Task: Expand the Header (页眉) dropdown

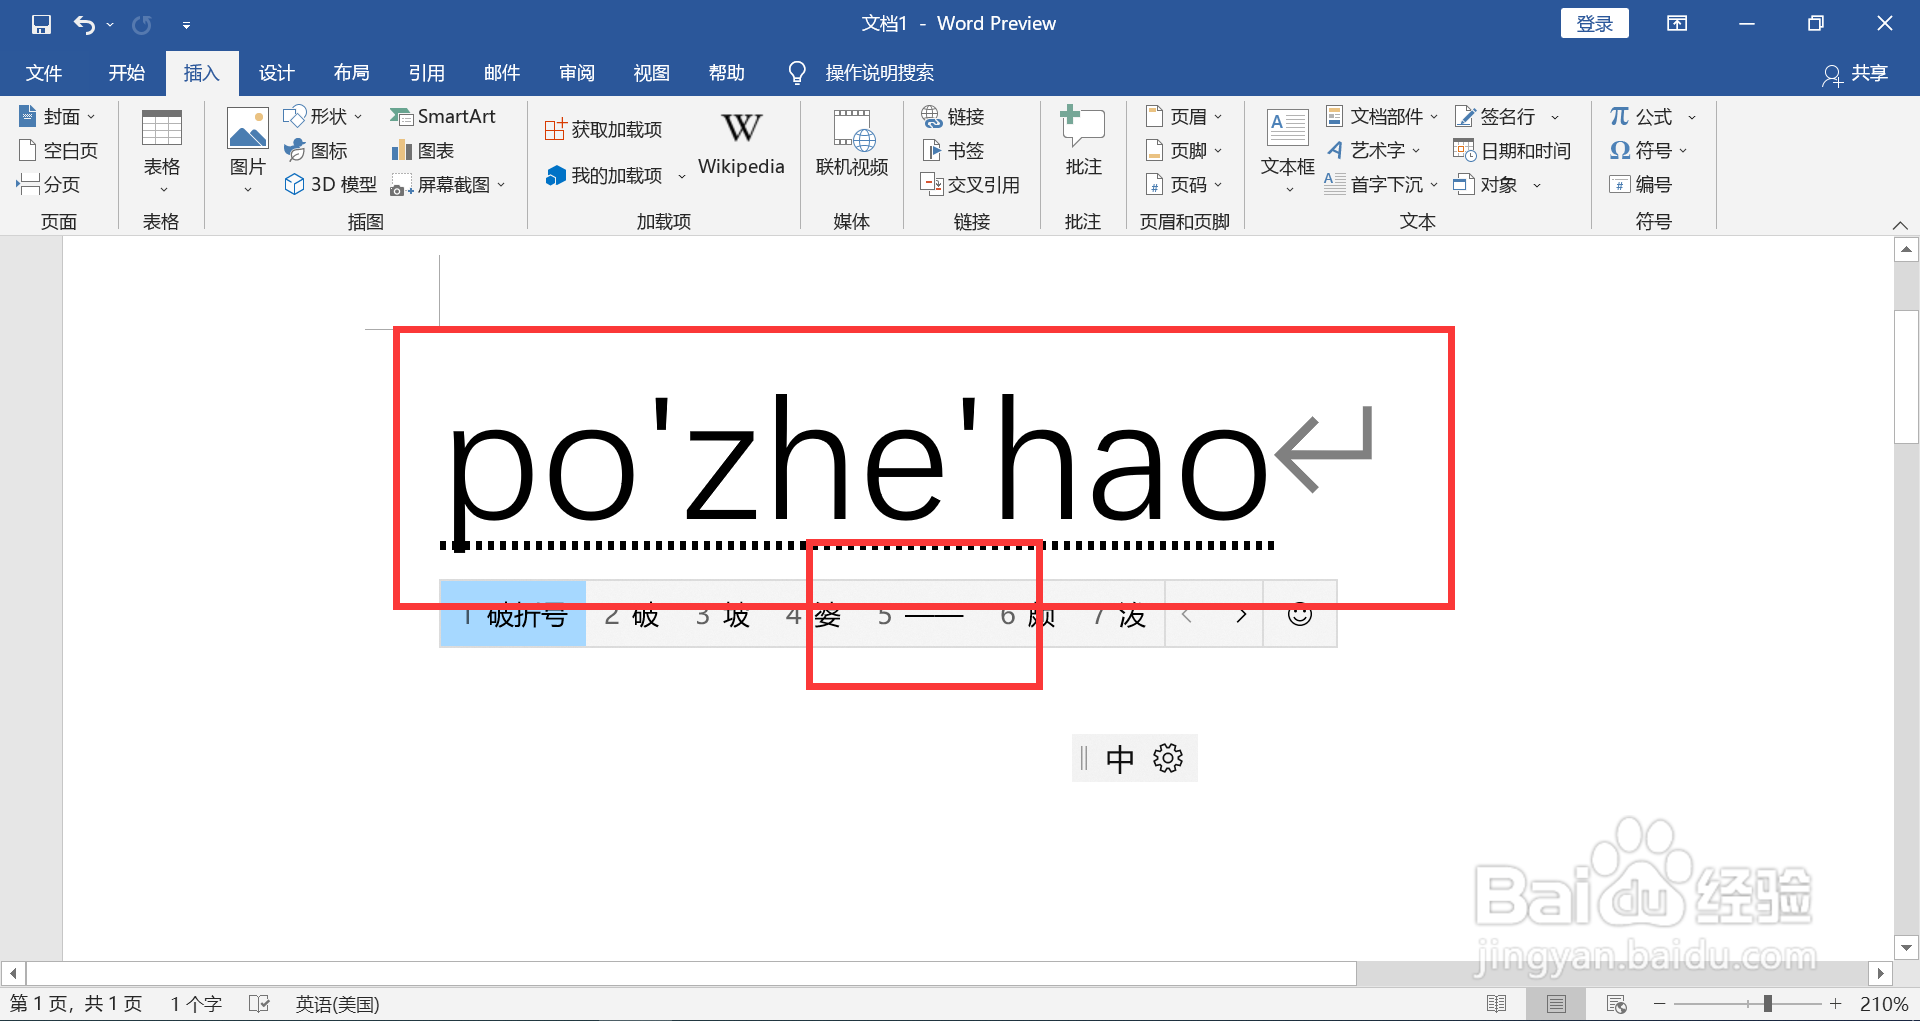Action: click(1218, 116)
